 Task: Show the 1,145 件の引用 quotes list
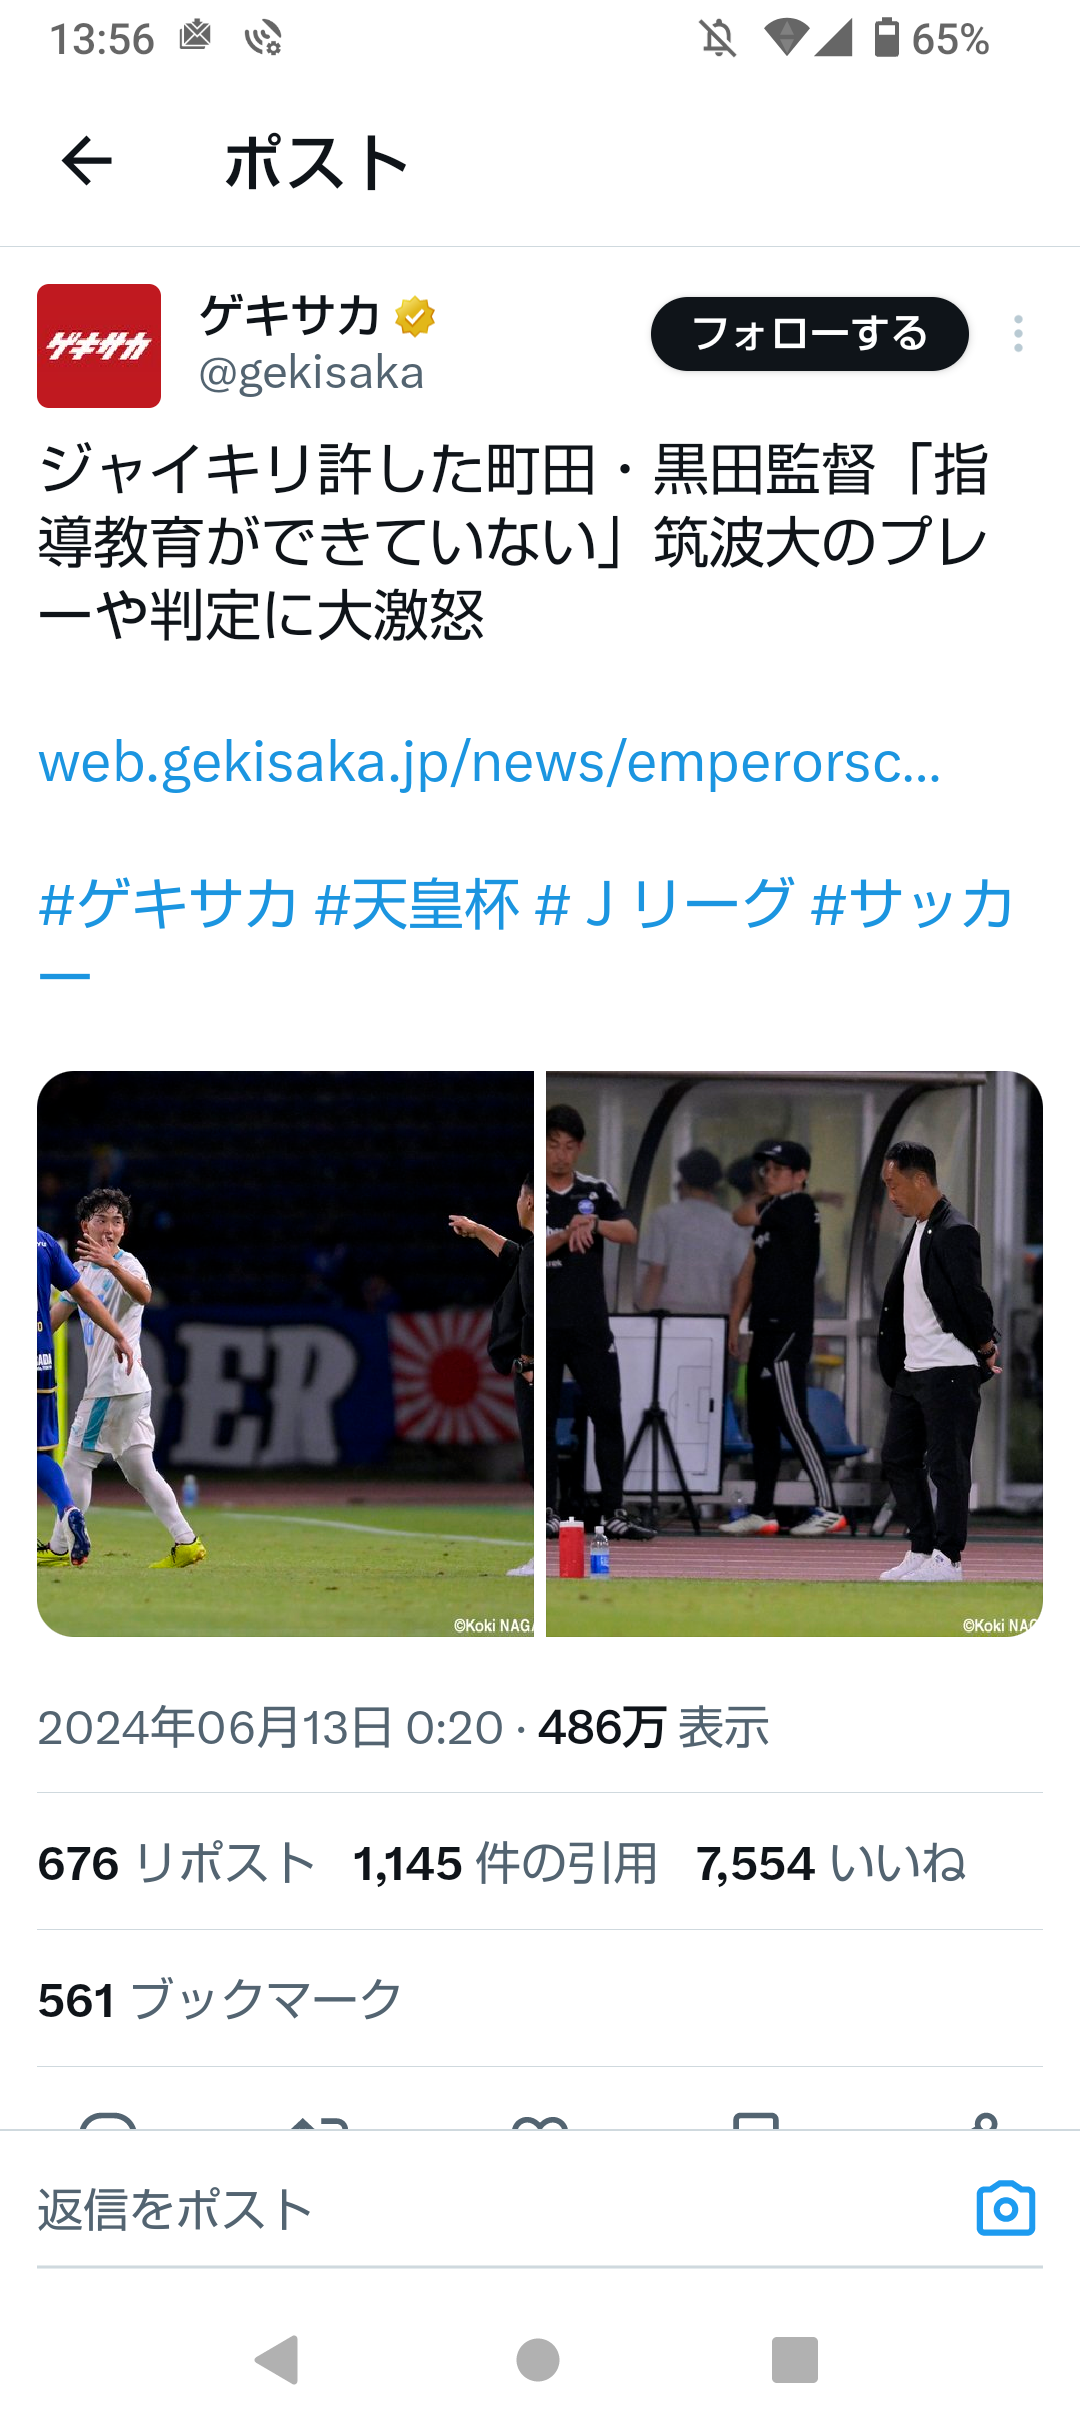coord(505,1864)
